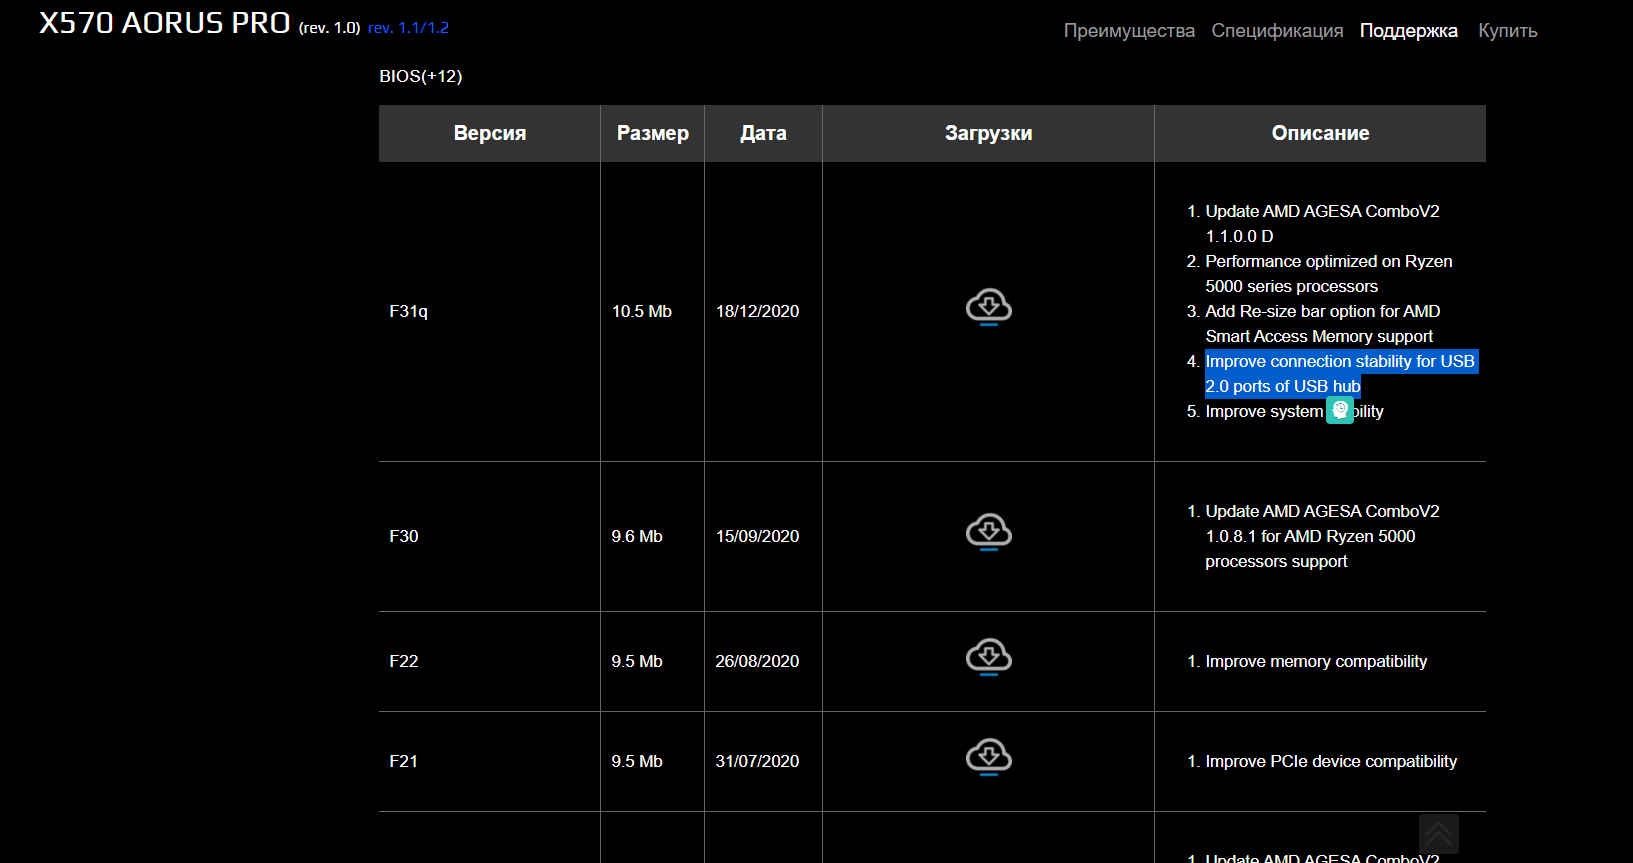1633x863 pixels.
Task: Click the 10.5 Mb size value
Action: [642, 311]
